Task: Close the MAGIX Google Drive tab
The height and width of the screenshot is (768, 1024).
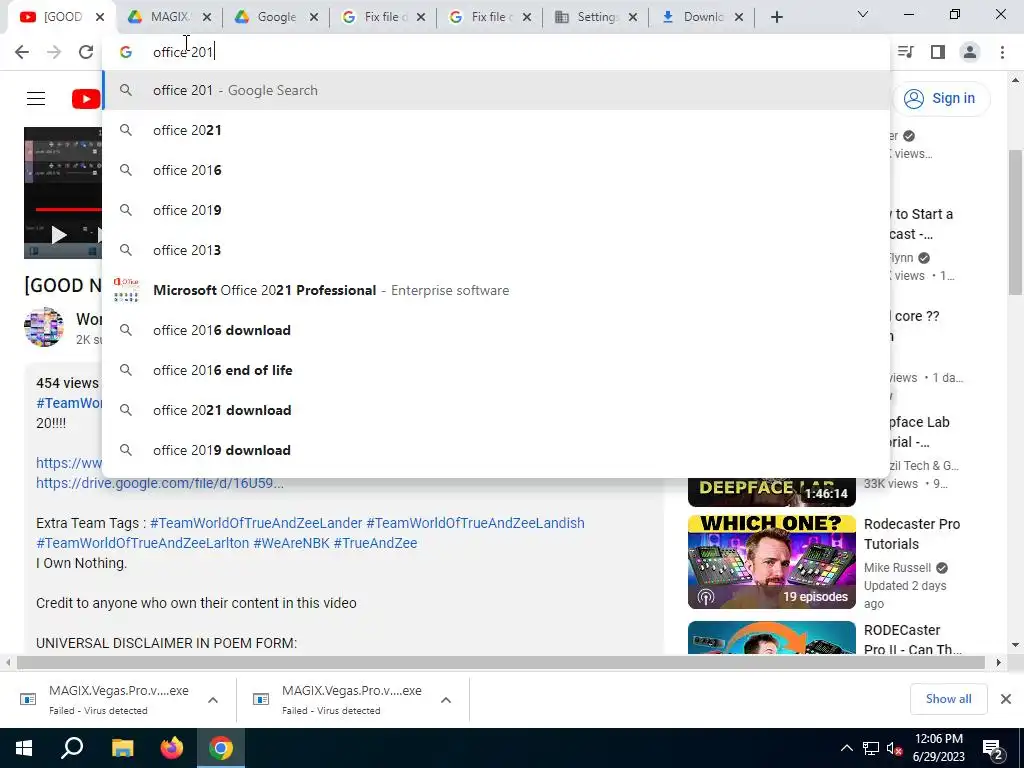Action: pyautogui.click(x=207, y=17)
